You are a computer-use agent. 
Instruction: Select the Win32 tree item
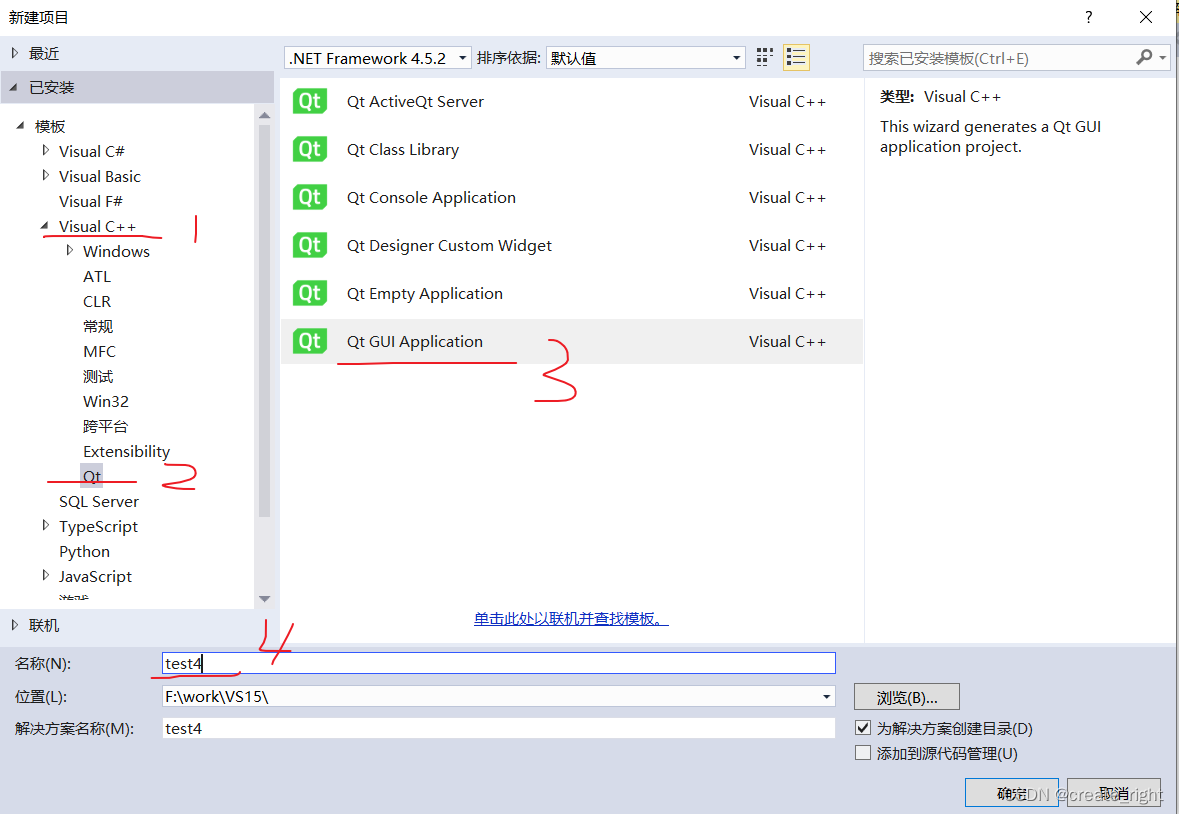pos(106,401)
